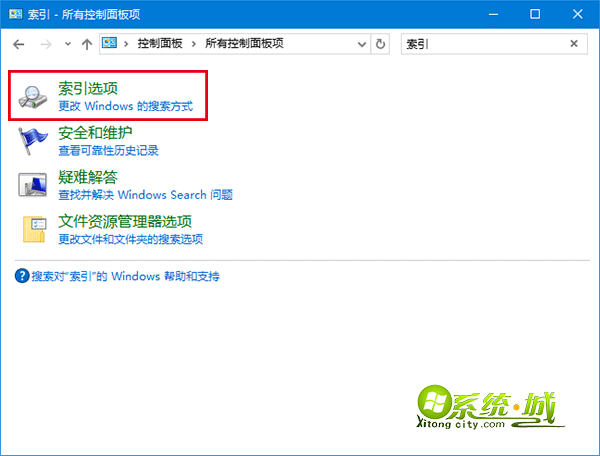
Task: Clear the search box with the X
Action: tap(574, 44)
